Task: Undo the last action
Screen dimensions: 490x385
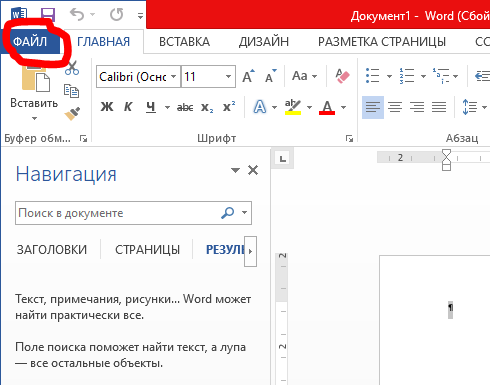Action: point(77,15)
